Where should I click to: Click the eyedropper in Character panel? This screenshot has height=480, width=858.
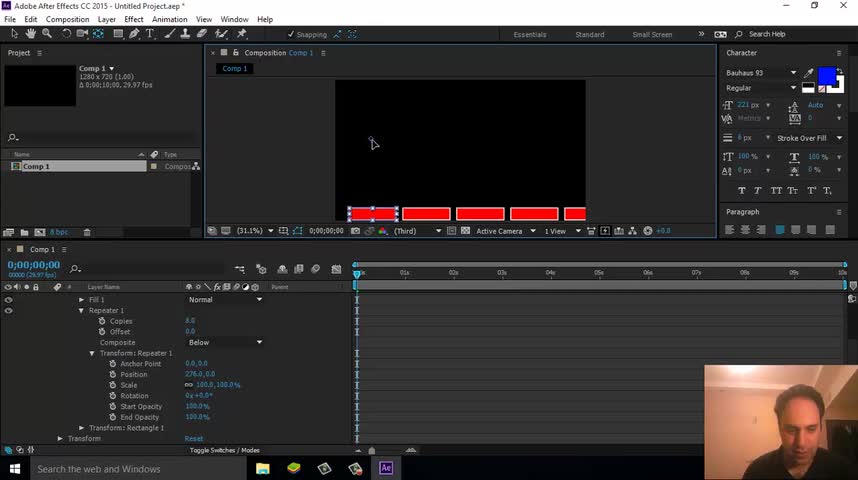click(808, 73)
